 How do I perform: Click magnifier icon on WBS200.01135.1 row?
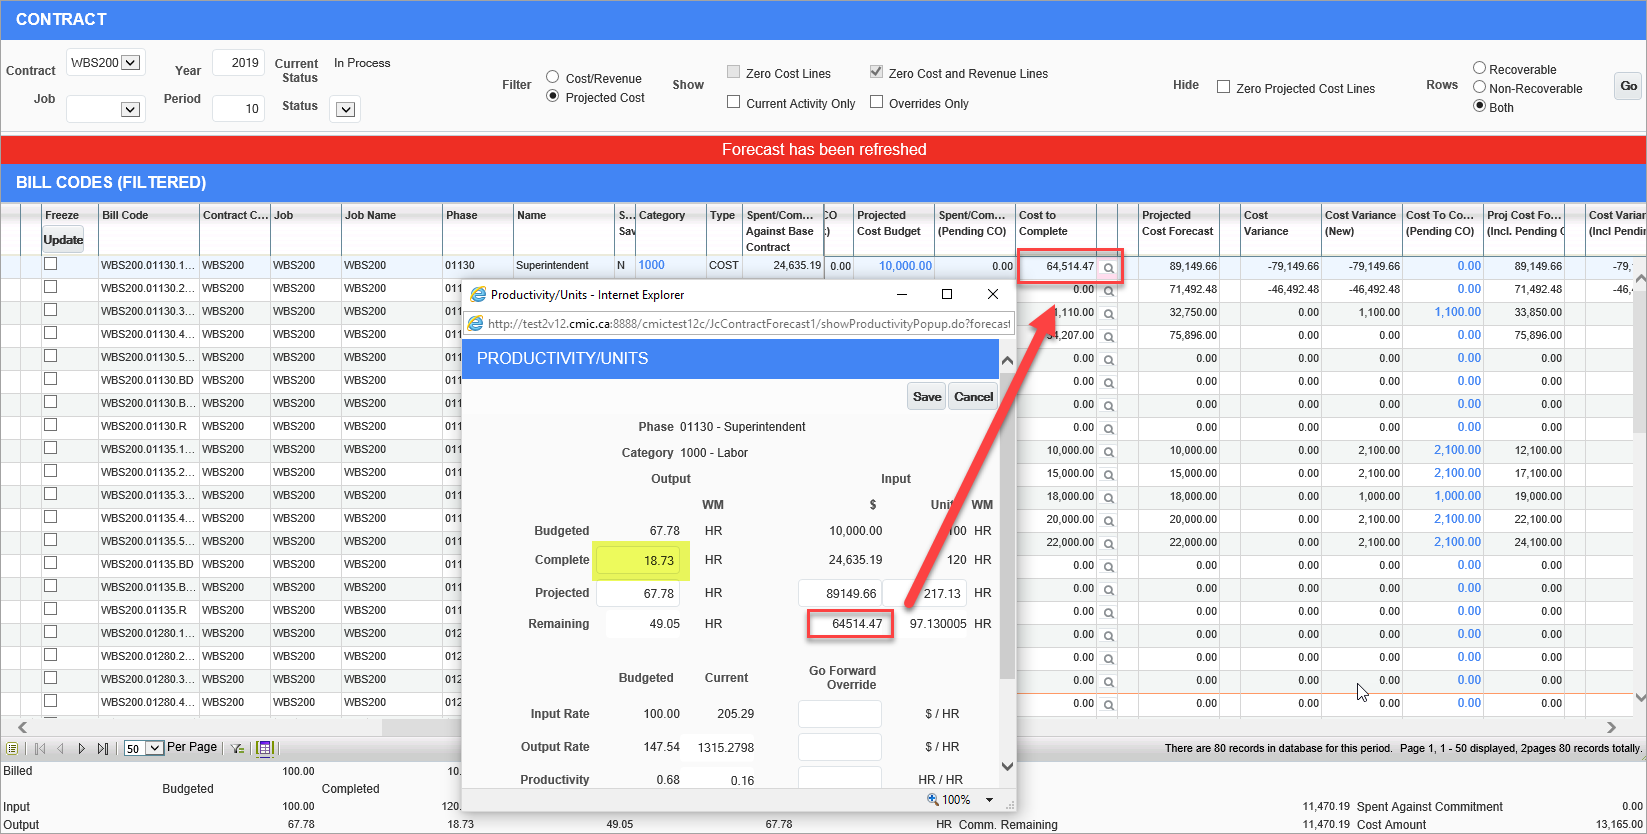tap(1108, 451)
